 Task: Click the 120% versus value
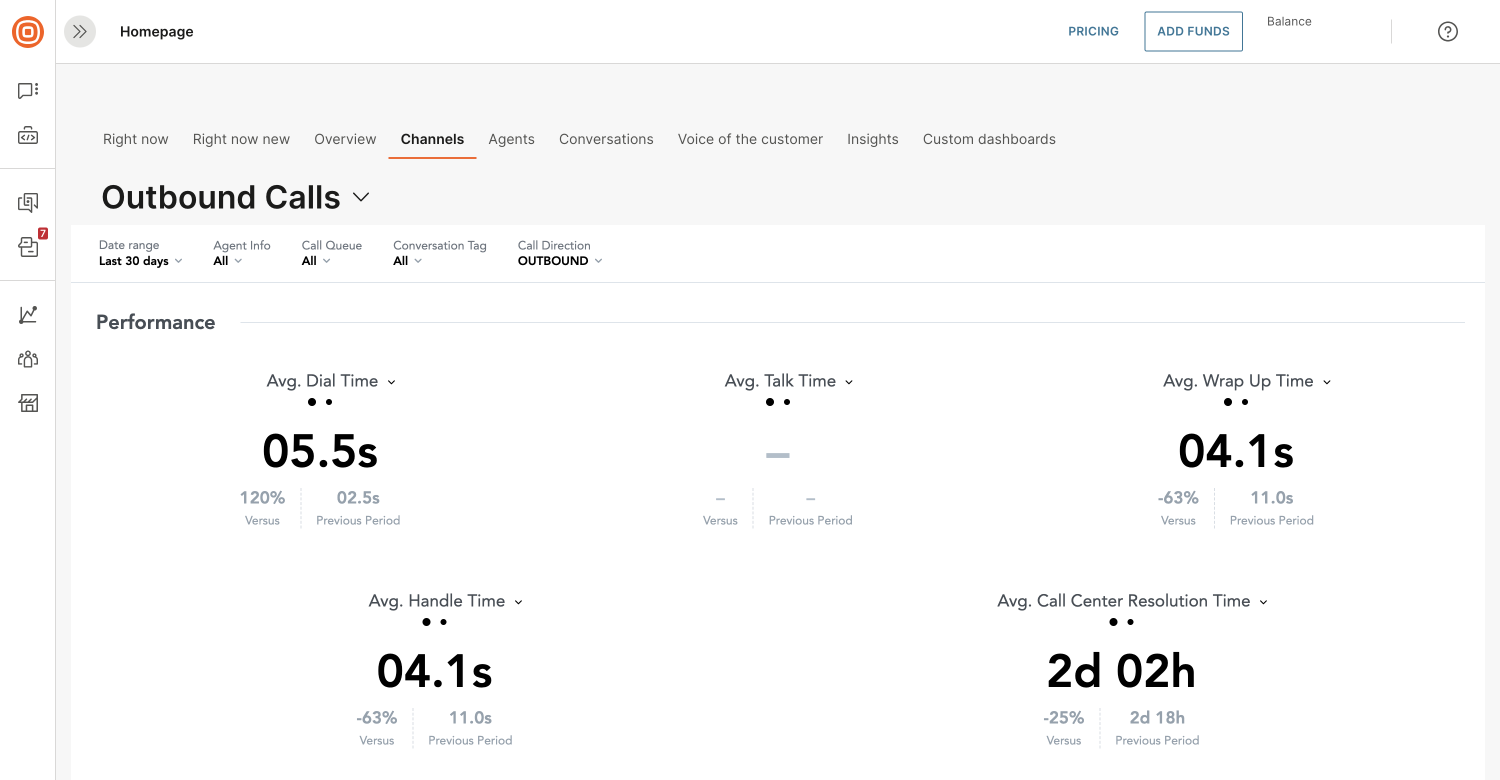click(x=262, y=498)
